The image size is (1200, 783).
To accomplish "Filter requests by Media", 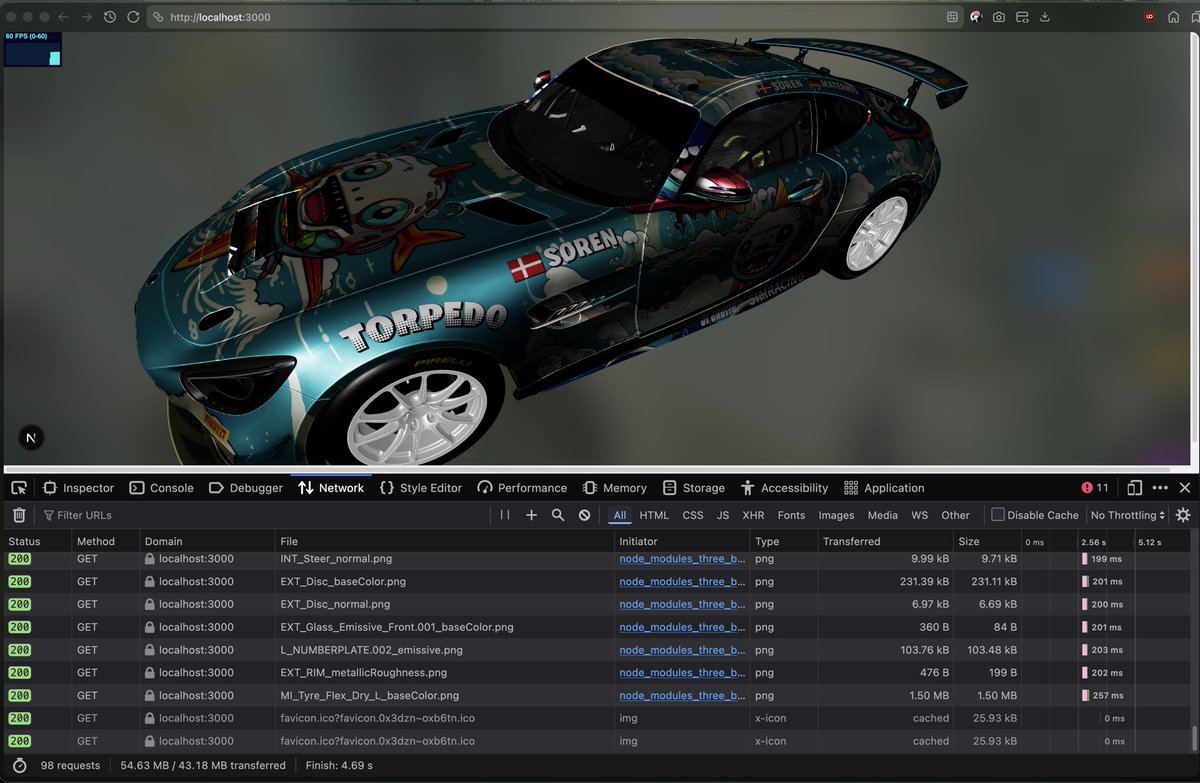I will click(x=882, y=515).
